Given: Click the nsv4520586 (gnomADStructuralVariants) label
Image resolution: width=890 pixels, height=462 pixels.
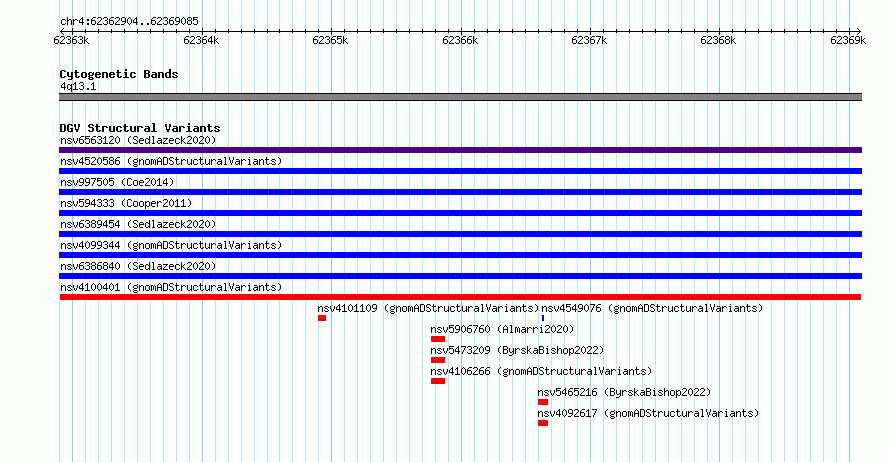Looking at the screenshot, I should click(171, 161).
